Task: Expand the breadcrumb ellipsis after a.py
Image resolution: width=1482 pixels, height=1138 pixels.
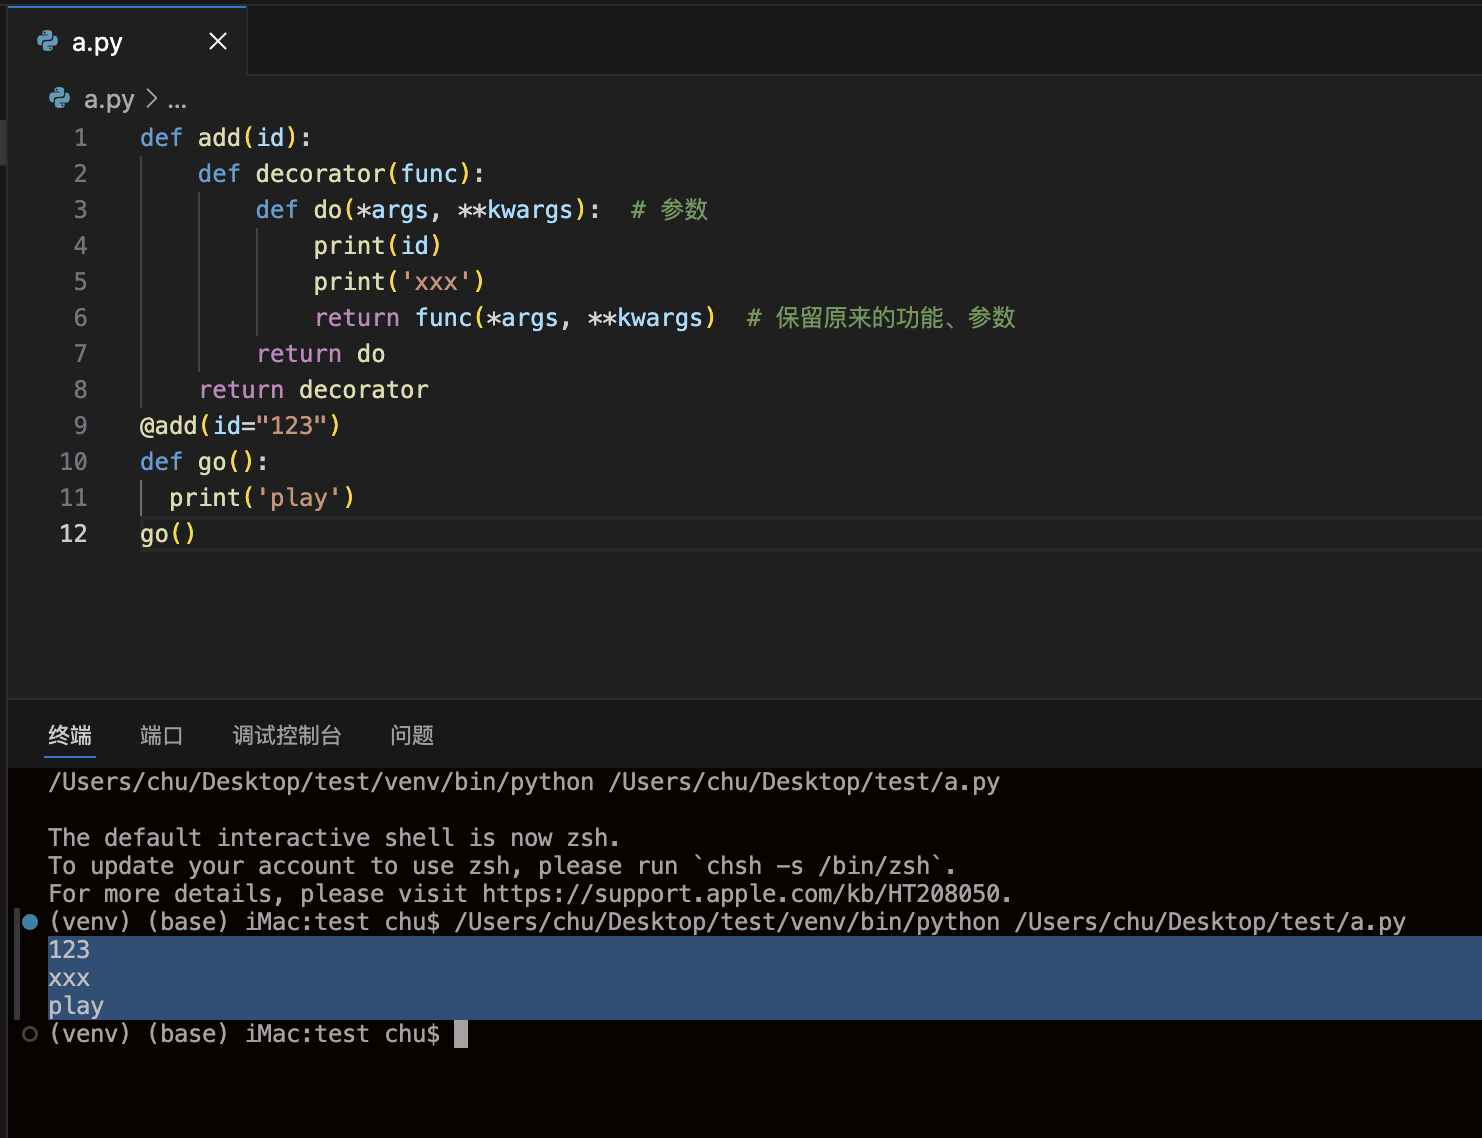Action: [177, 99]
